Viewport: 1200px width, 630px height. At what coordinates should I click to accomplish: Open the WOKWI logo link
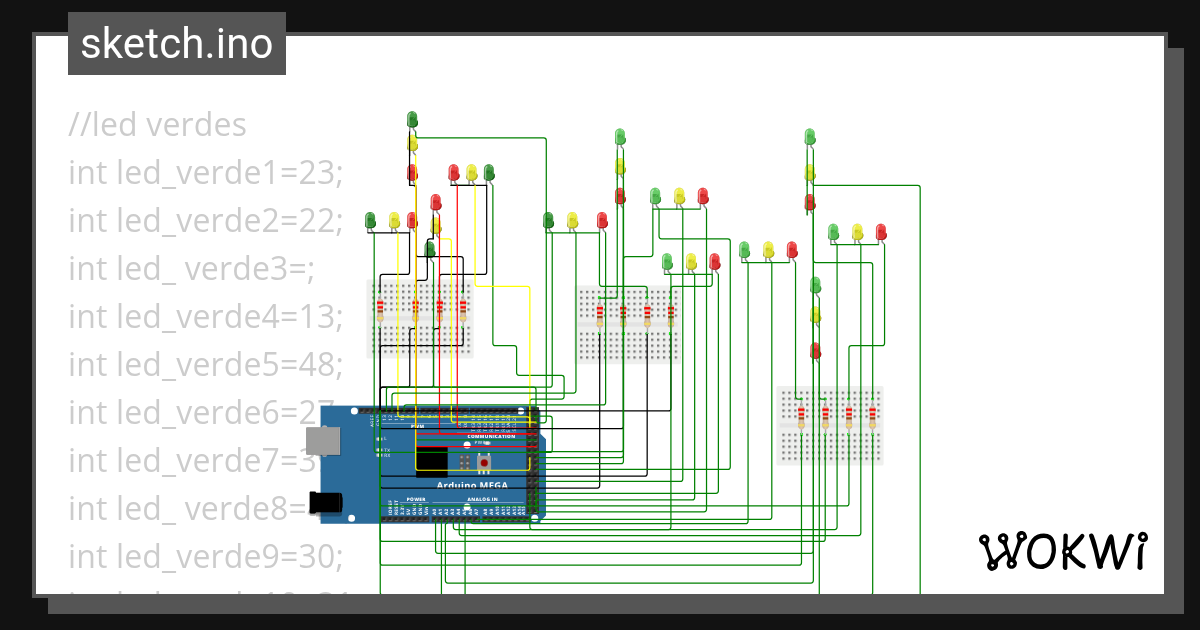1063,551
